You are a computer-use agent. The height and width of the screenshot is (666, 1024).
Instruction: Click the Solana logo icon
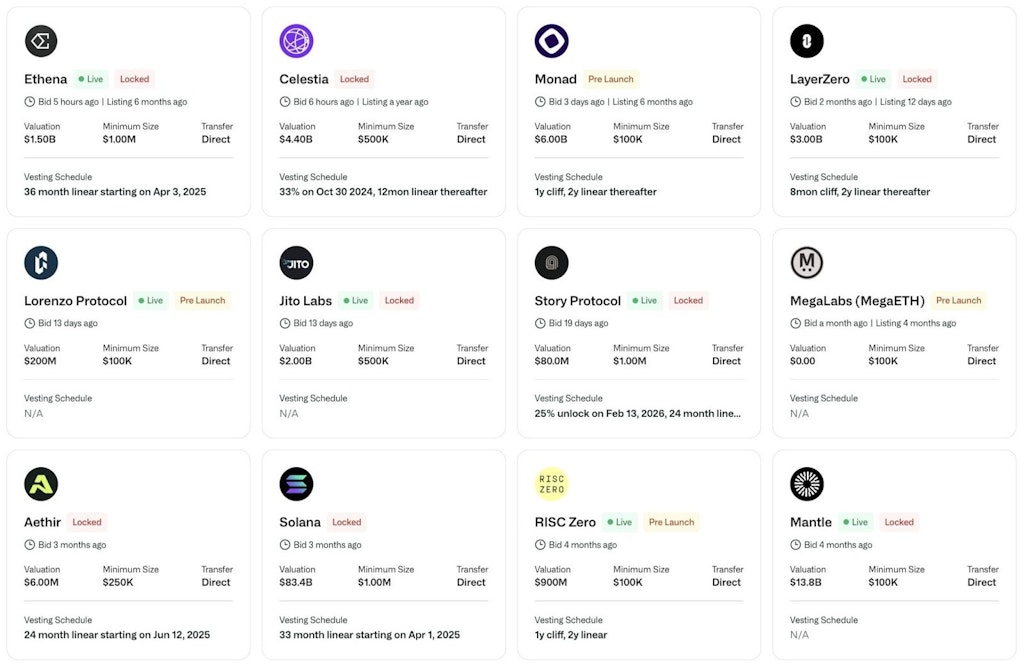(296, 484)
